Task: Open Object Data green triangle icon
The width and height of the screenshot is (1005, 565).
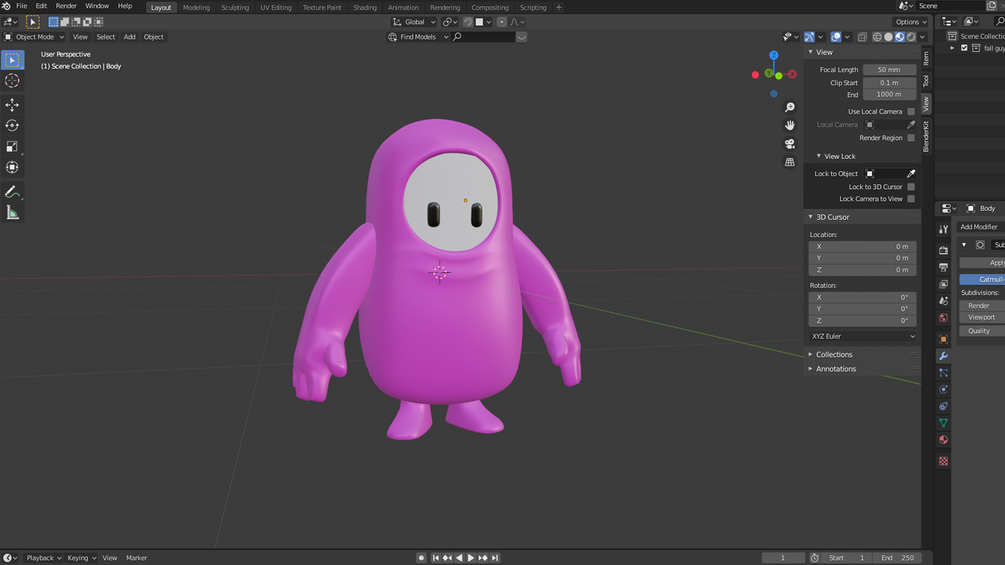Action: [x=943, y=423]
